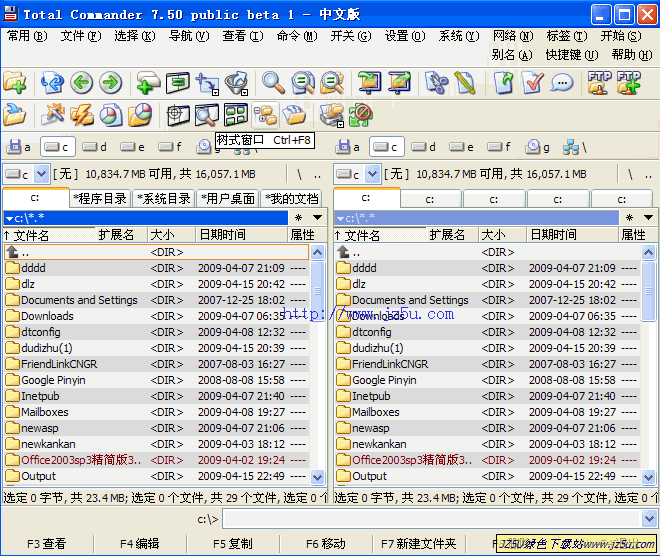Viewport: 660px width, 556px height.
Task: Click the funnel filter toolbar icon
Action: pos(236,82)
